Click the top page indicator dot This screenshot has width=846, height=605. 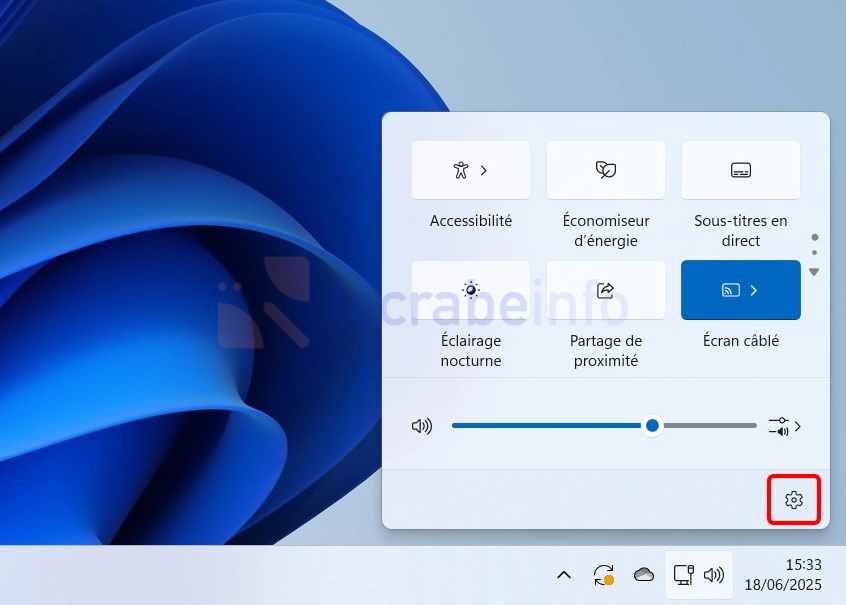pos(815,238)
